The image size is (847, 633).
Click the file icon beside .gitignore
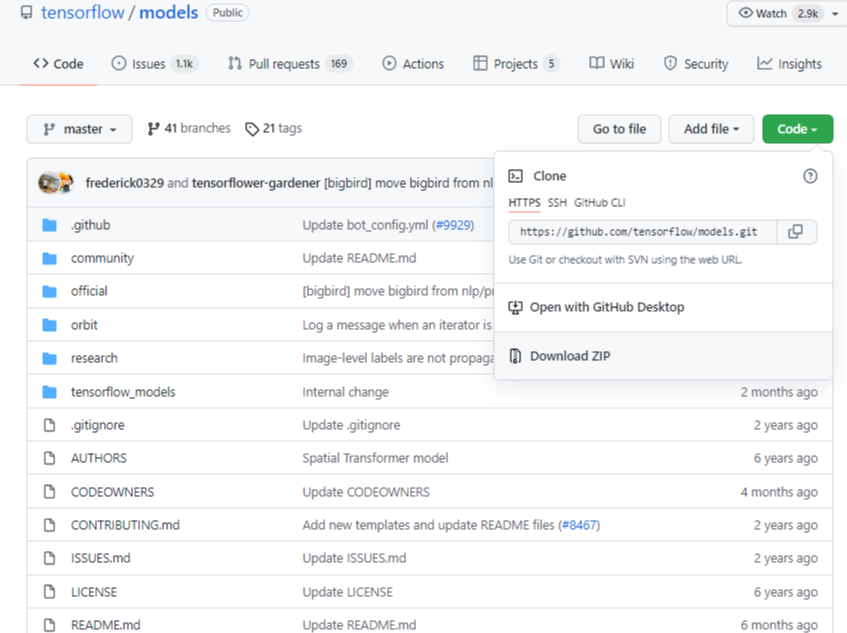[x=50, y=425]
